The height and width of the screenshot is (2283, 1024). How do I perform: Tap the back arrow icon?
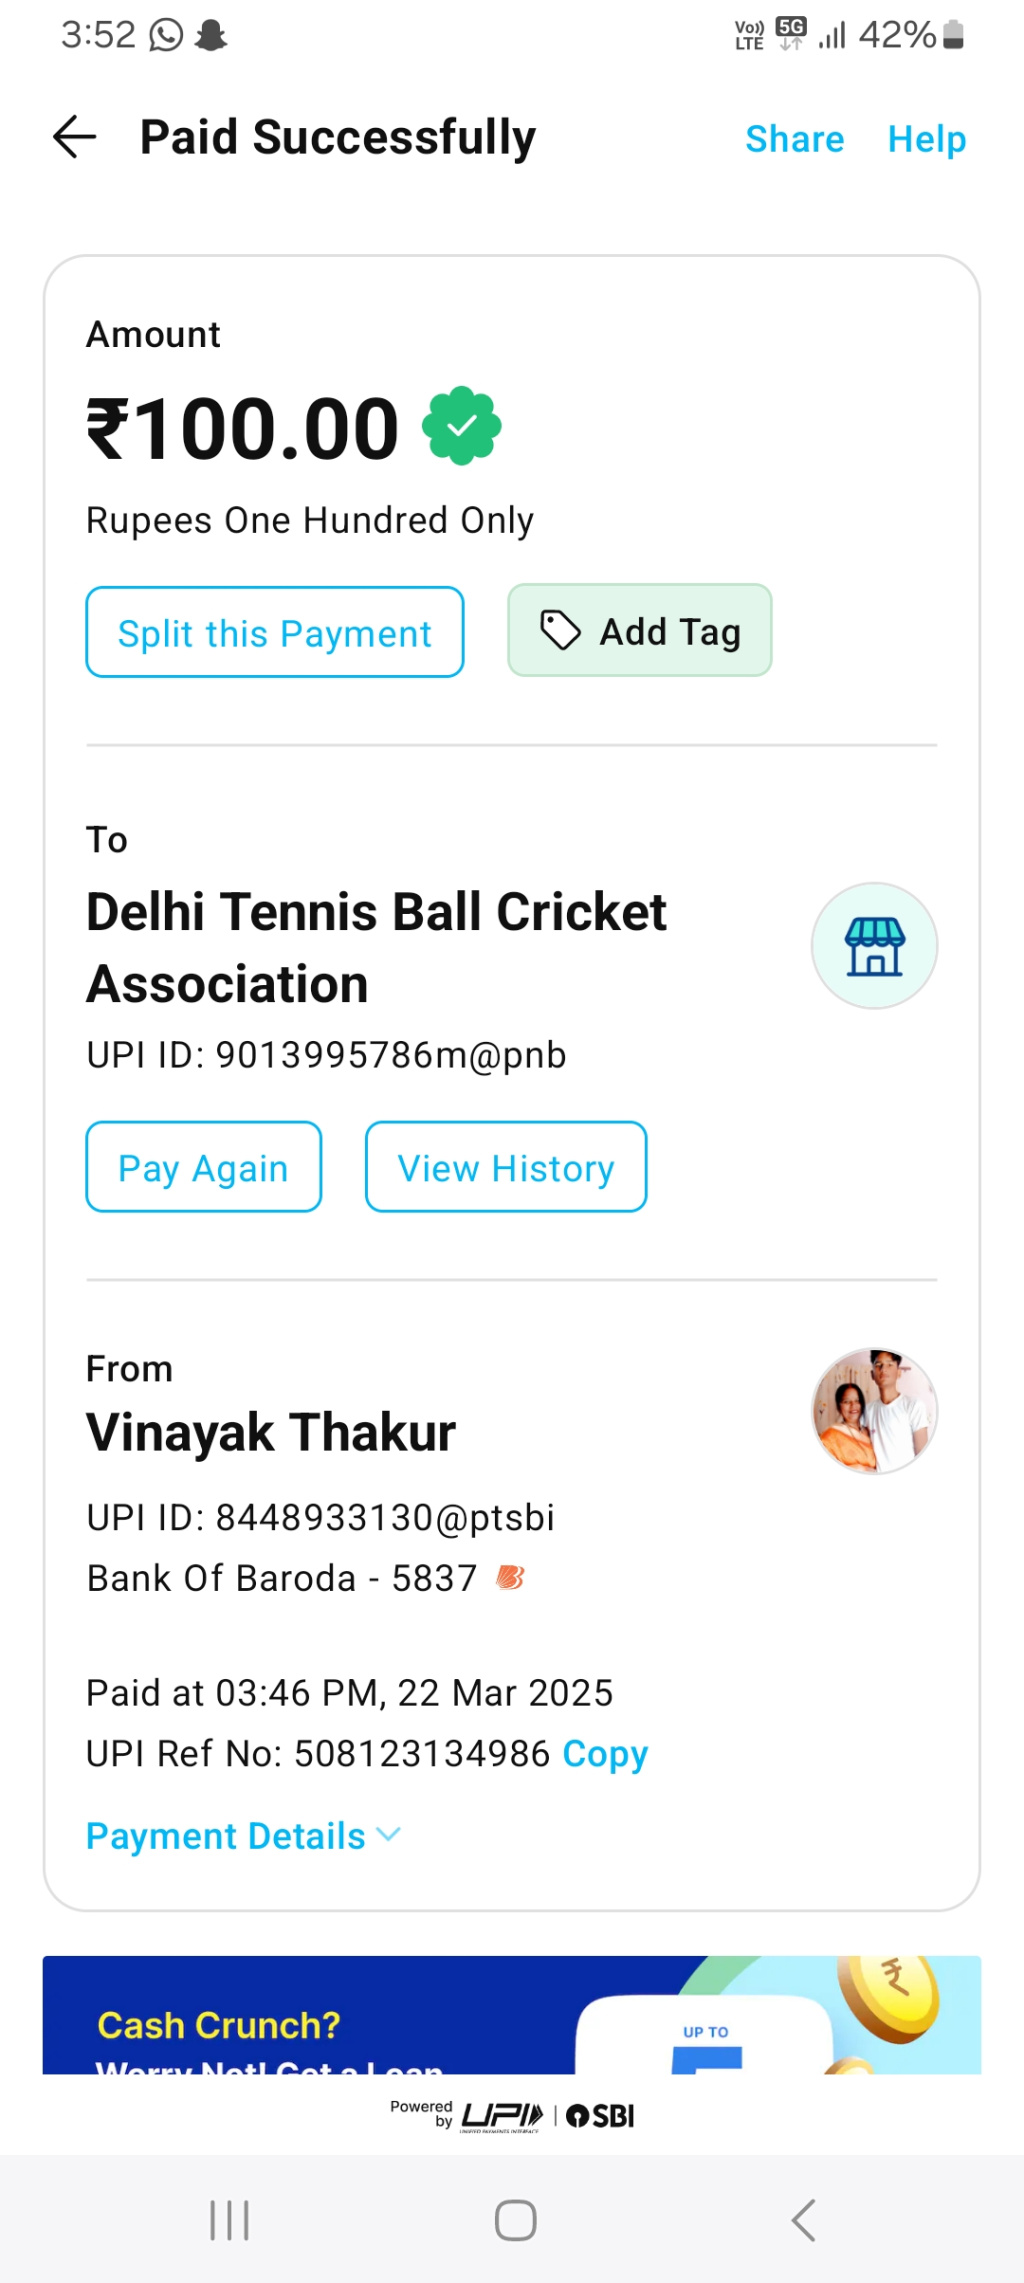coord(74,137)
